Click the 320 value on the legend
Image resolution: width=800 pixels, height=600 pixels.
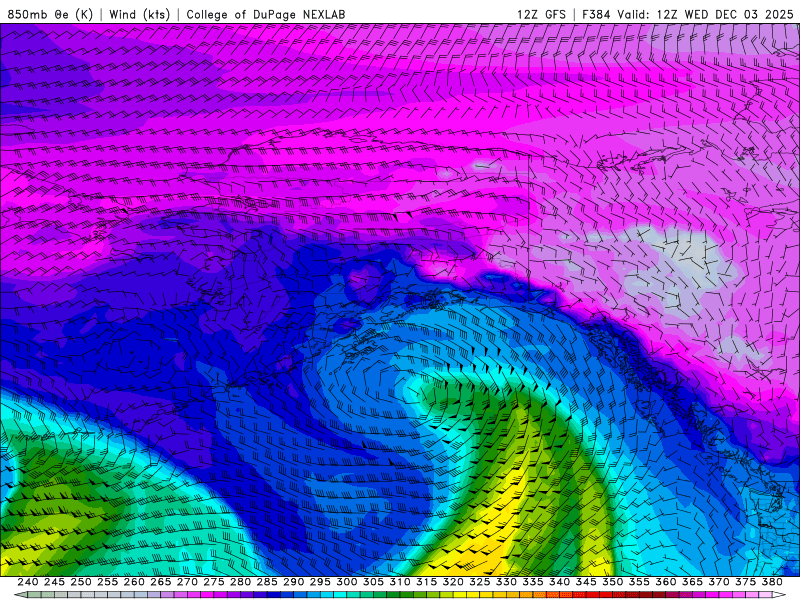point(453,582)
